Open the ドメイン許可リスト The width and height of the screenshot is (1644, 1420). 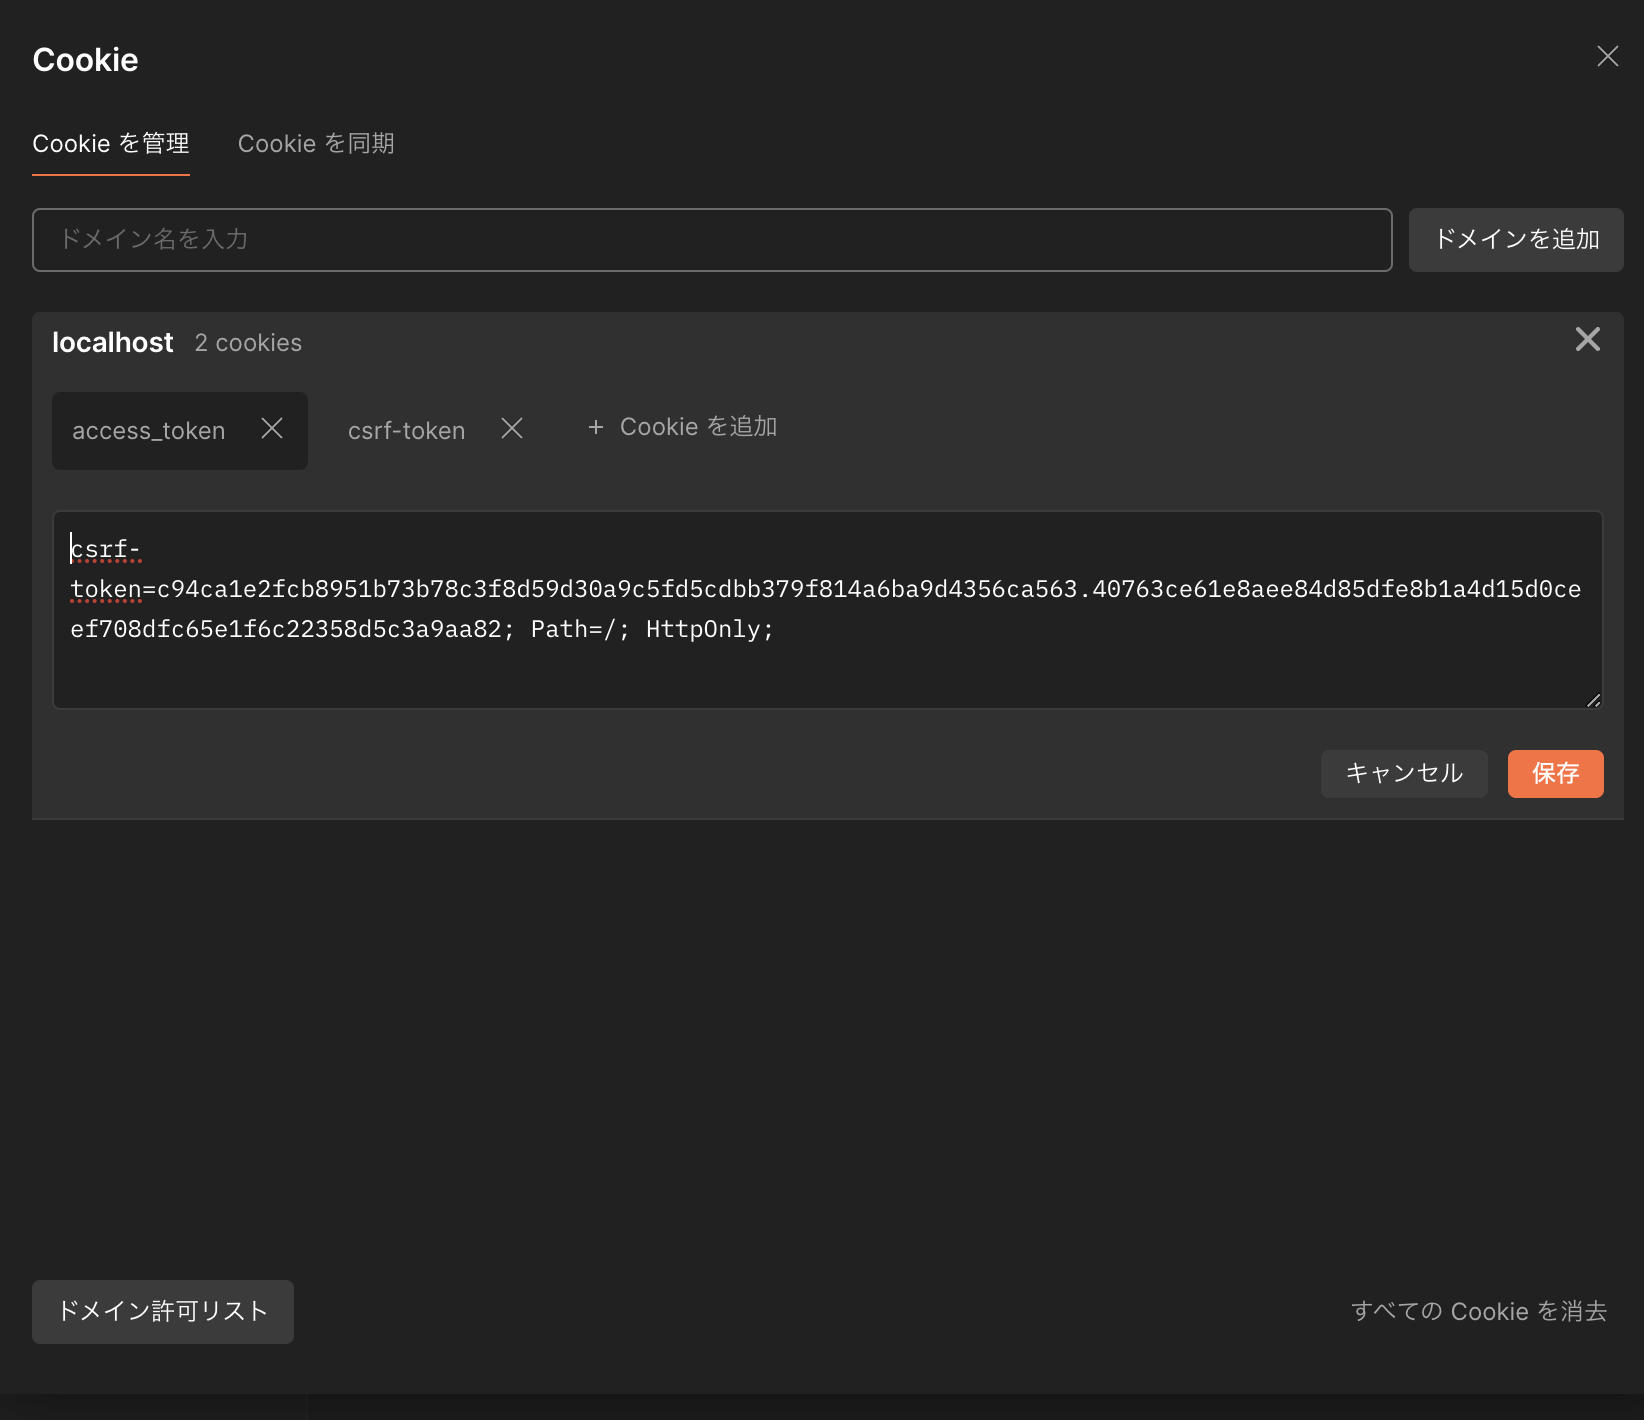[163, 1312]
